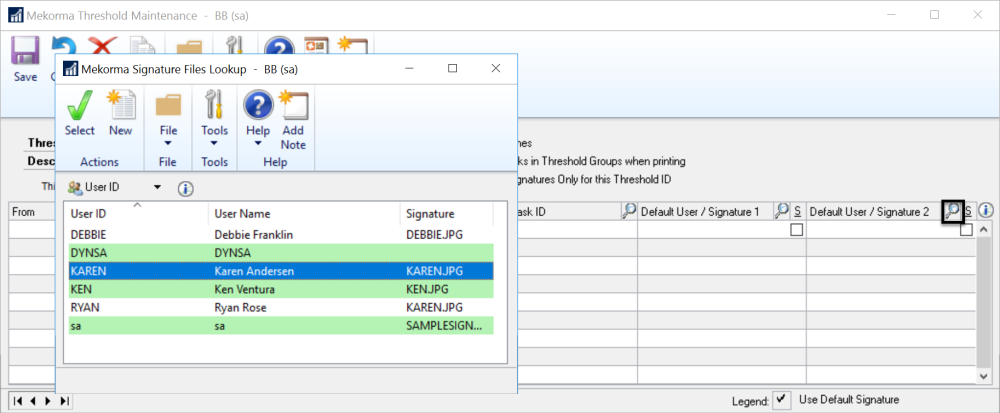
Task: Click the info icon at grid header right
Action: [986, 211]
